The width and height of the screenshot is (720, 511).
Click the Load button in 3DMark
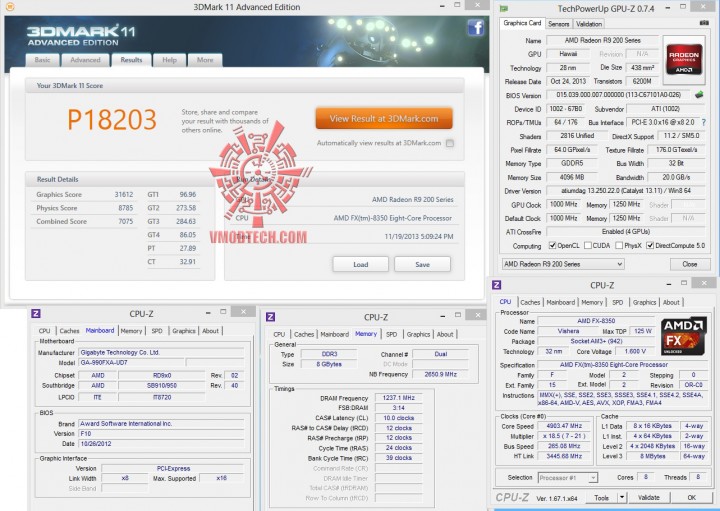360,264
